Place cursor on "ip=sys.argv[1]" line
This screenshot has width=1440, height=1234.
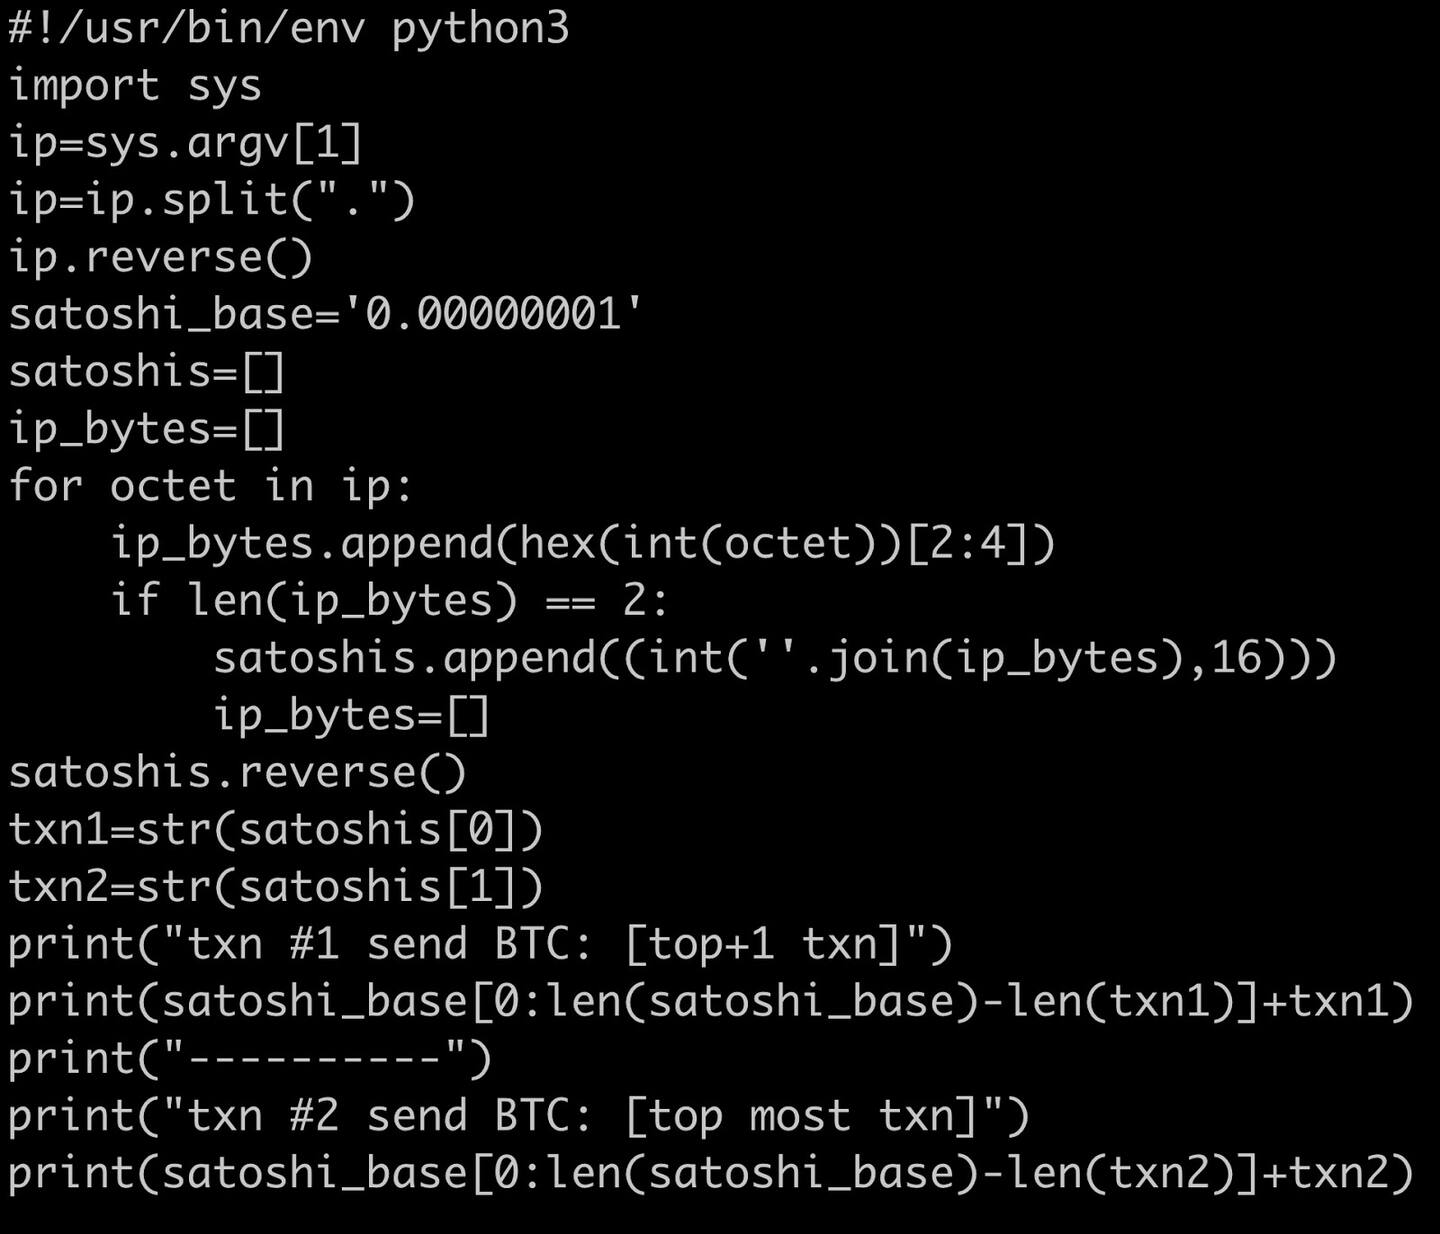point(185,143)
